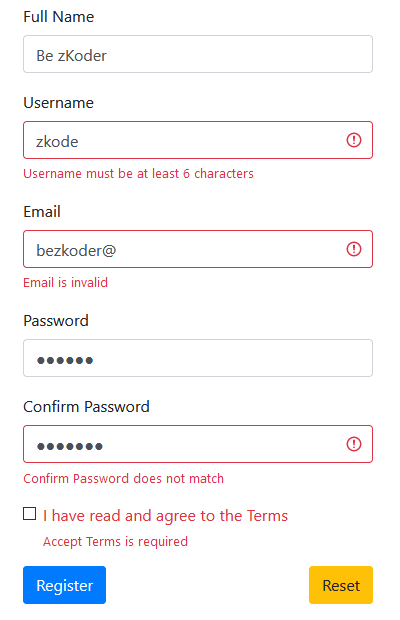This screenshot has height=620, width=400.
Task: Click the Username label text
Action: pos(58,103)
